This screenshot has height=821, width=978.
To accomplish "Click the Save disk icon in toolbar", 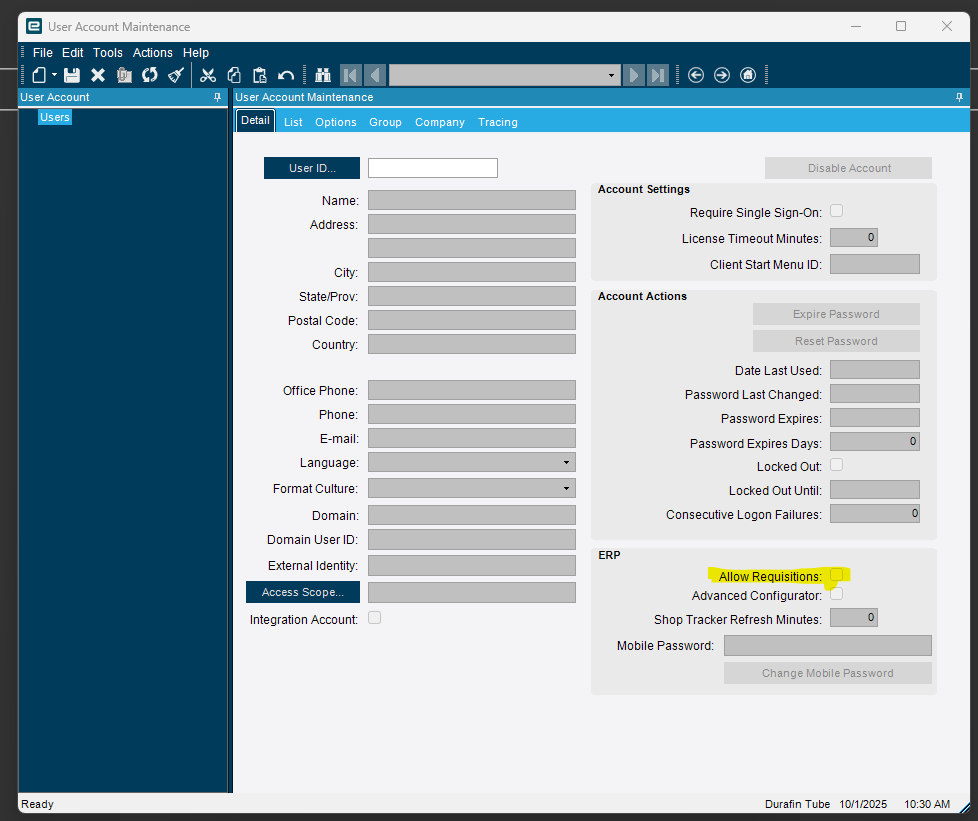I will (72, 75).
